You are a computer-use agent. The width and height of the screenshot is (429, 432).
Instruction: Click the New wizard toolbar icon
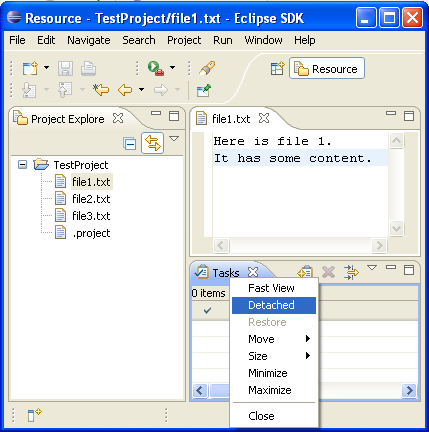point(30,68)
